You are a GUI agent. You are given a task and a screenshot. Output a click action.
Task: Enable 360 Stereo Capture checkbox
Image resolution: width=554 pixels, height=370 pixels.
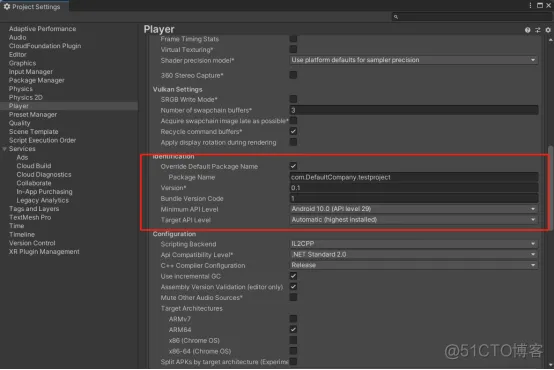coord(293,75)
